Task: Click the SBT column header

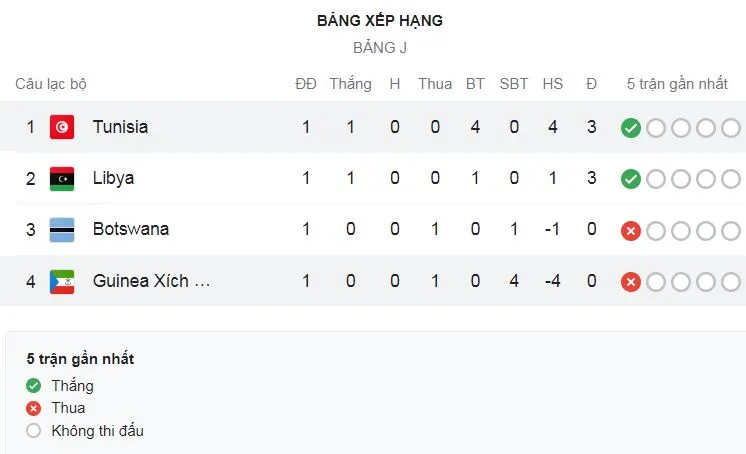Action: [x=513, y=84]
